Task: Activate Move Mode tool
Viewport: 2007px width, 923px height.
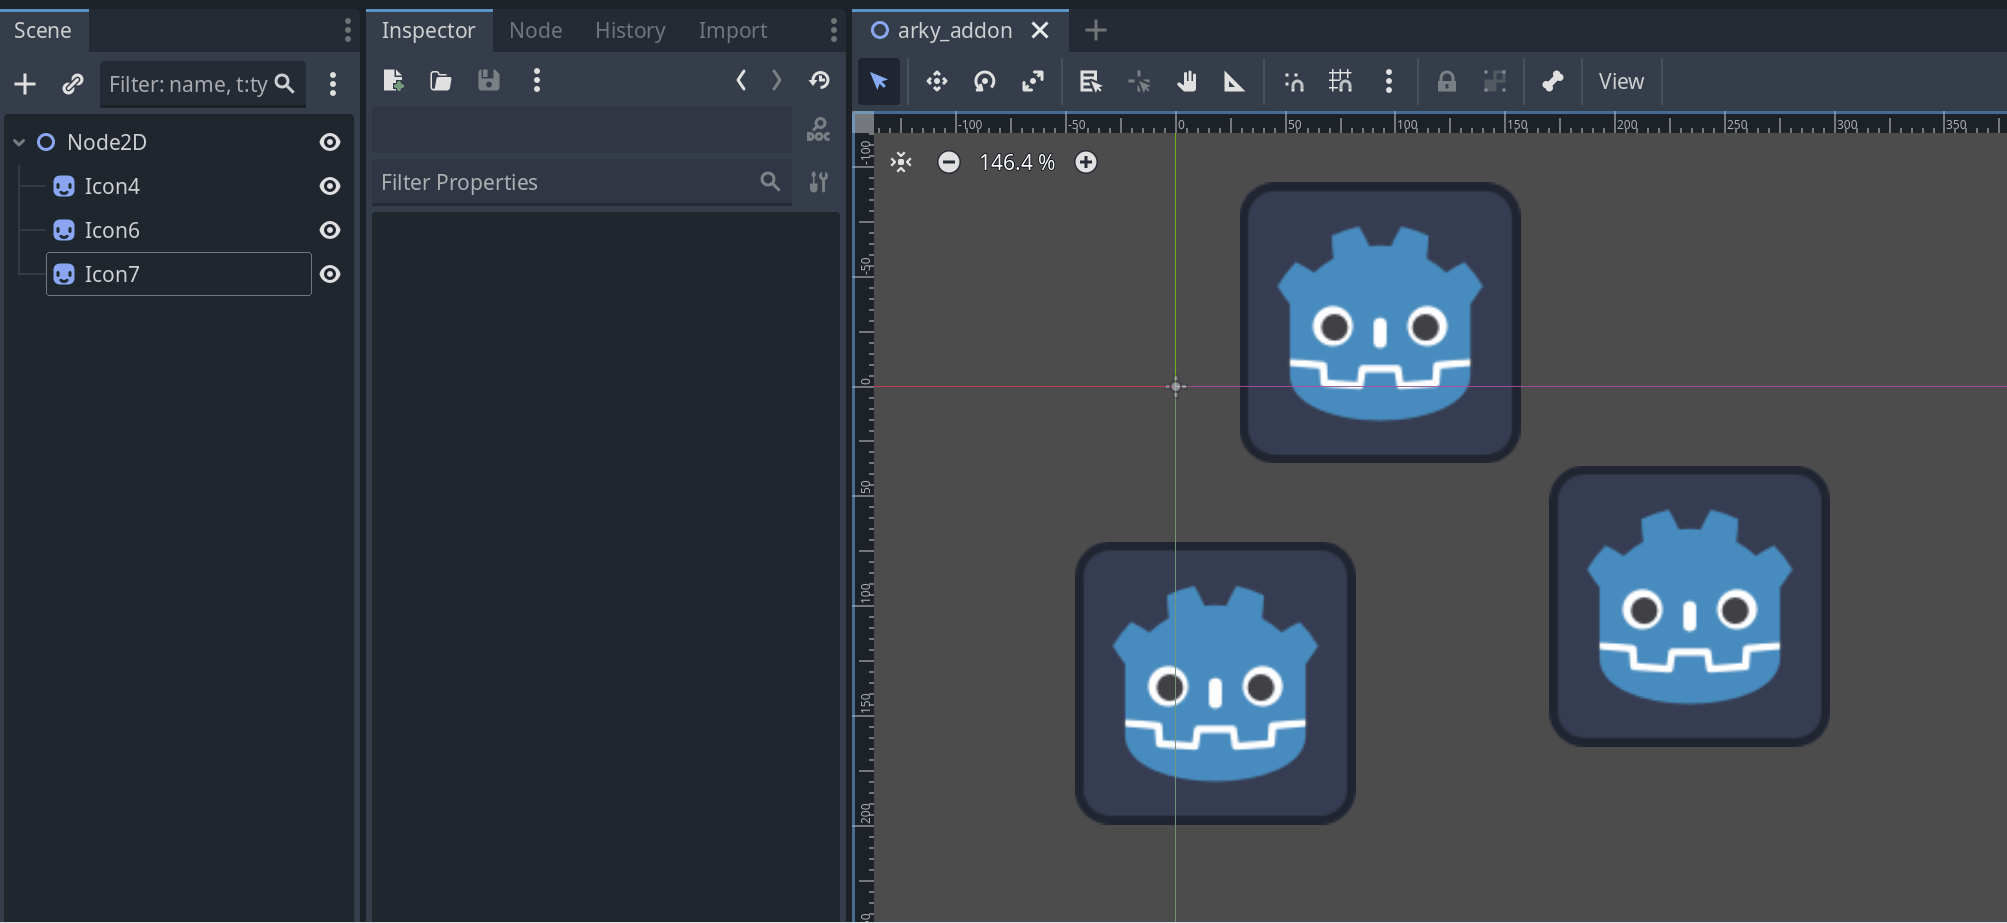Action: click(937, 81)
